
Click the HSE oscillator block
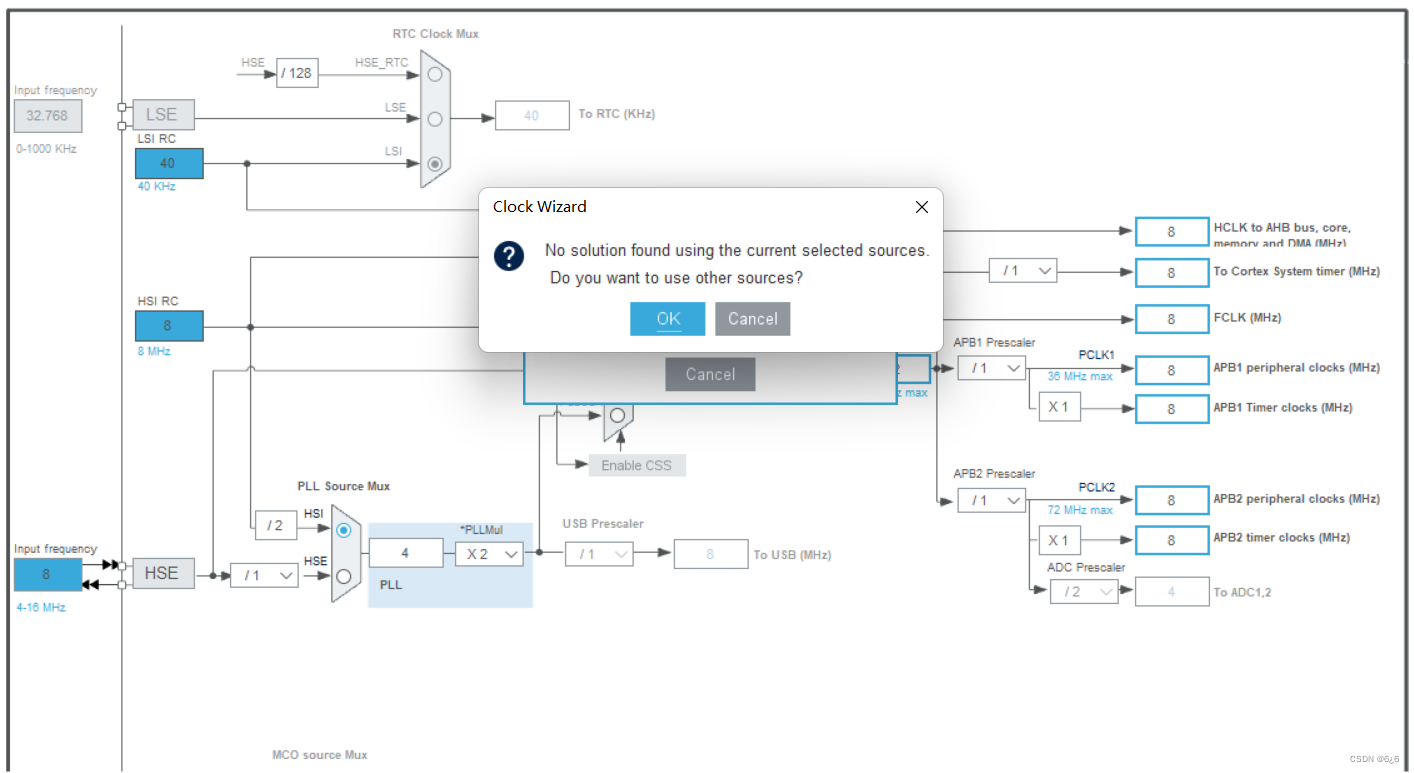[163, 573]
